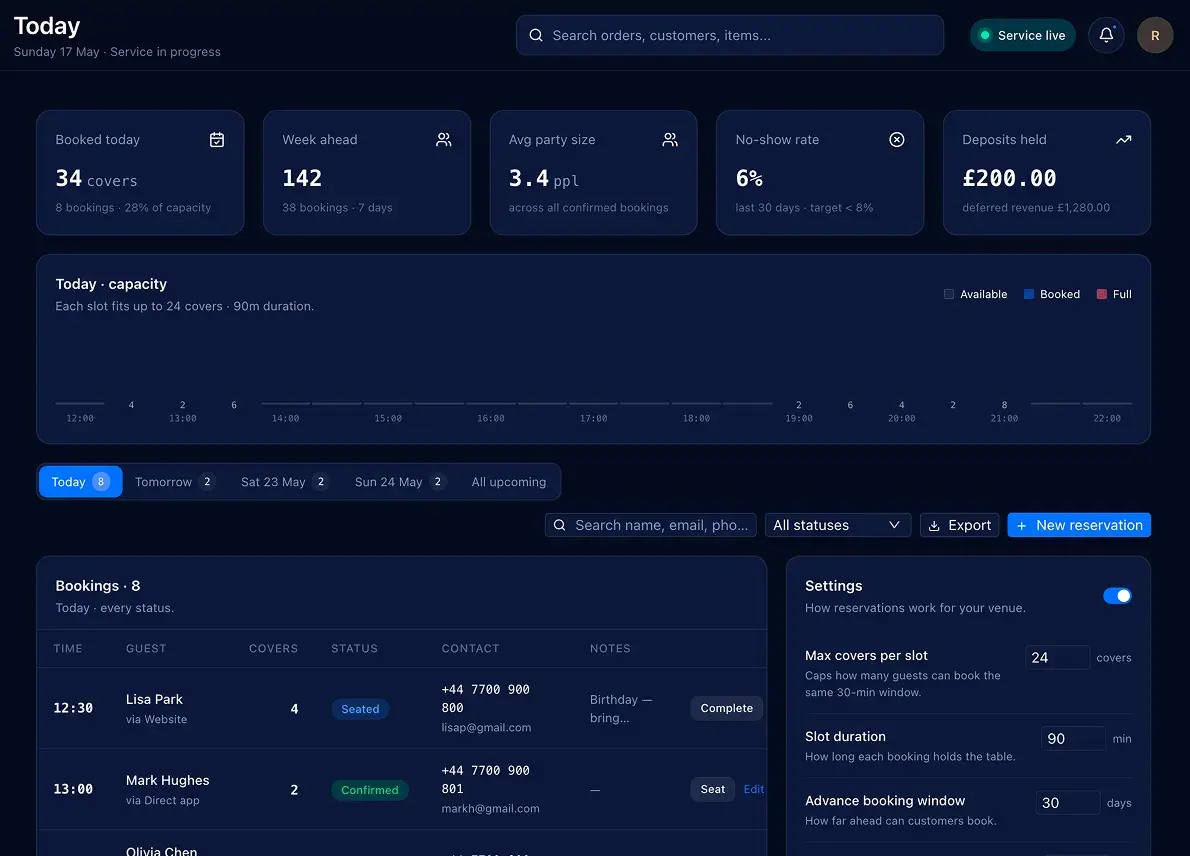
Task: Select the Sun 24 May tab
Action: (x=400, y=482)
